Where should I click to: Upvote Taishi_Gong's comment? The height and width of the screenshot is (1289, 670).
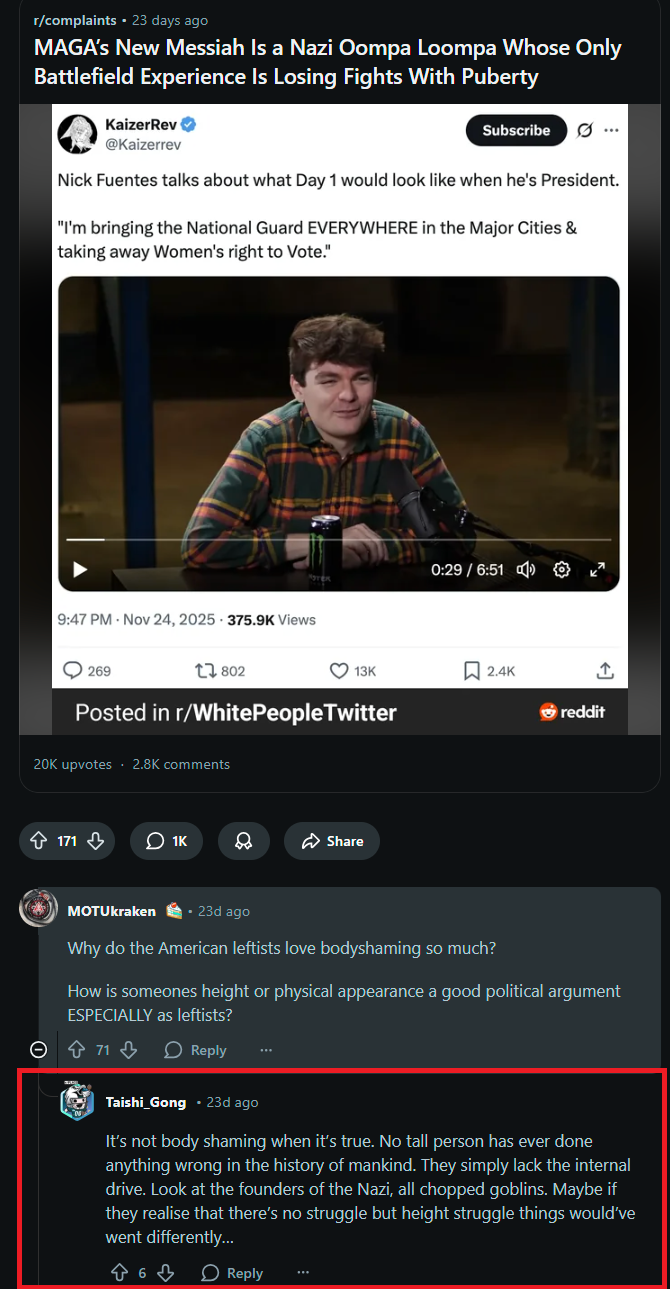point(119,1273)
